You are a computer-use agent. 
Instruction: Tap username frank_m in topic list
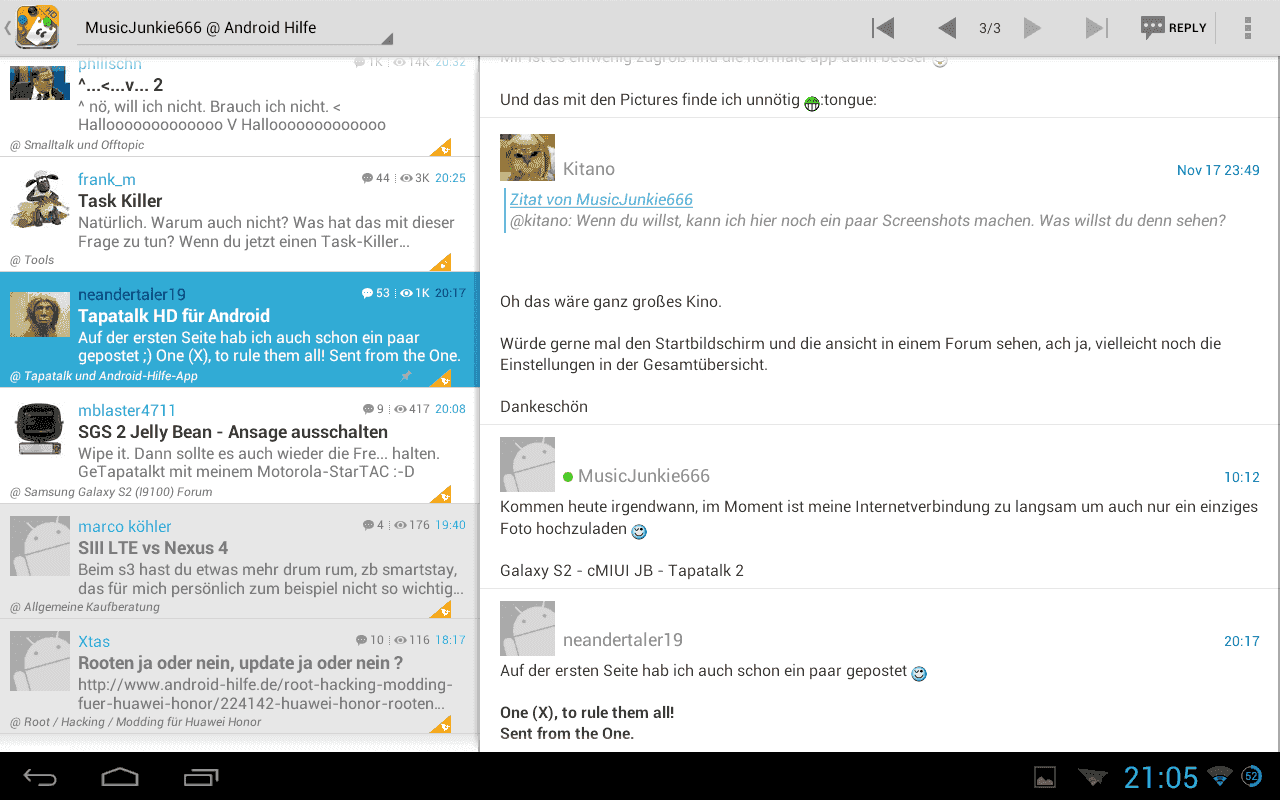(107, 179)
